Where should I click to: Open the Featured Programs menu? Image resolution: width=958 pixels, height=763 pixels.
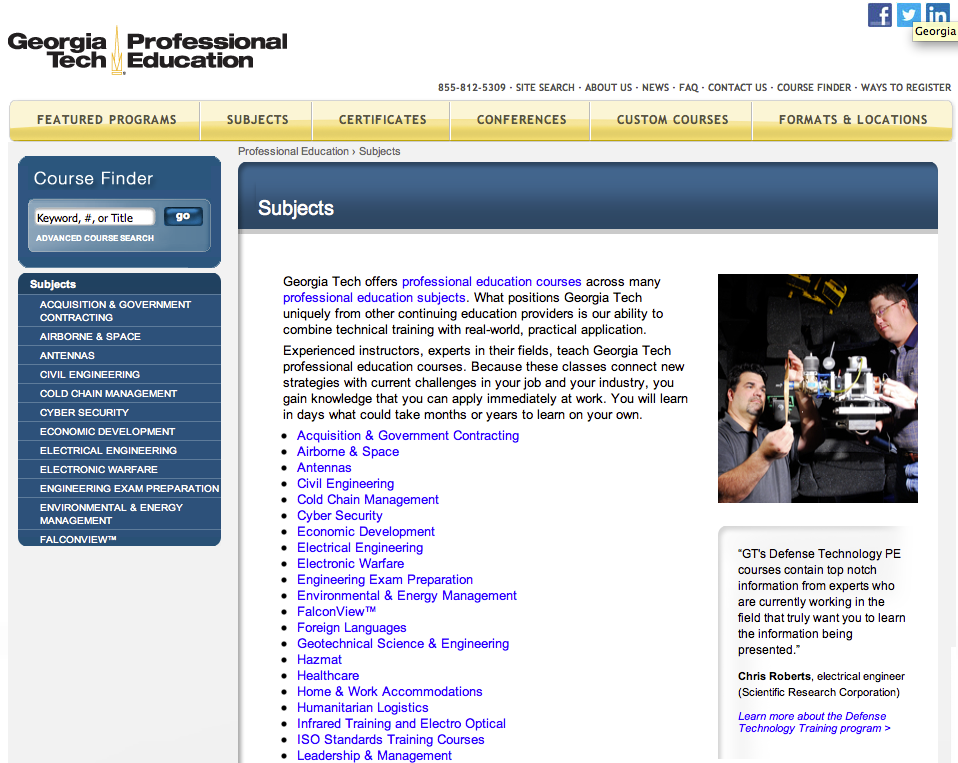106,120
